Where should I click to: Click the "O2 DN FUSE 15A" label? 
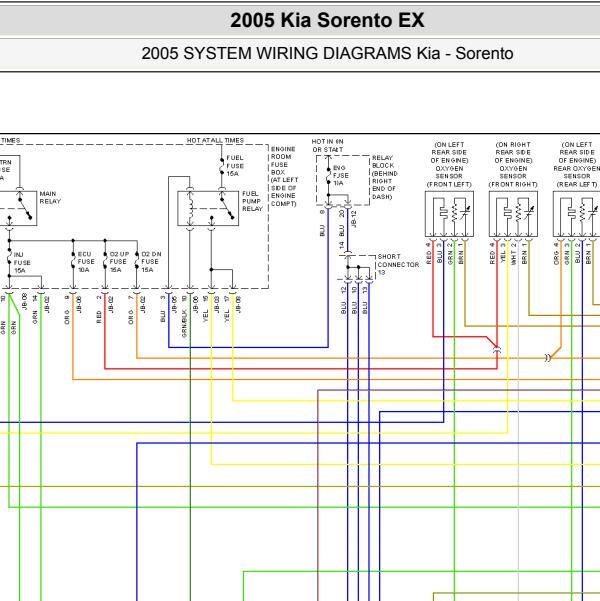tap(151, 262)
